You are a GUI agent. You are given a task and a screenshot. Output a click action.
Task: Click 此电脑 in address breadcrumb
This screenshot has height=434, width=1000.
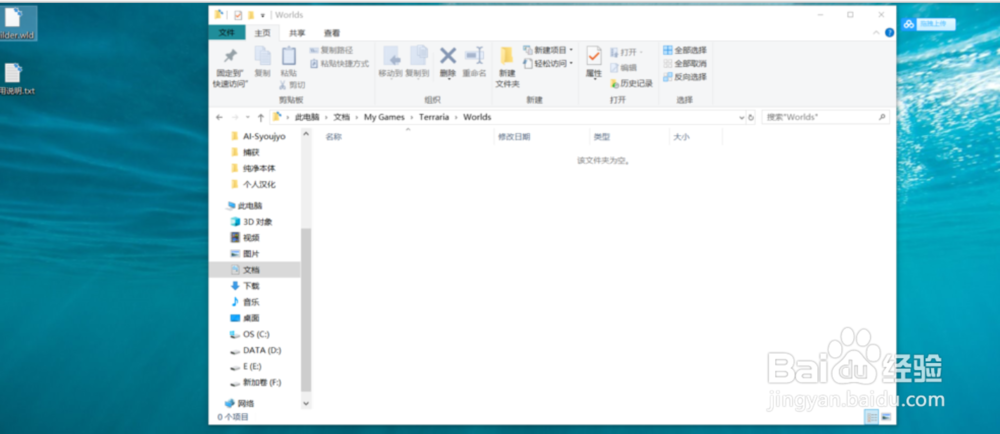click(305, 117)
